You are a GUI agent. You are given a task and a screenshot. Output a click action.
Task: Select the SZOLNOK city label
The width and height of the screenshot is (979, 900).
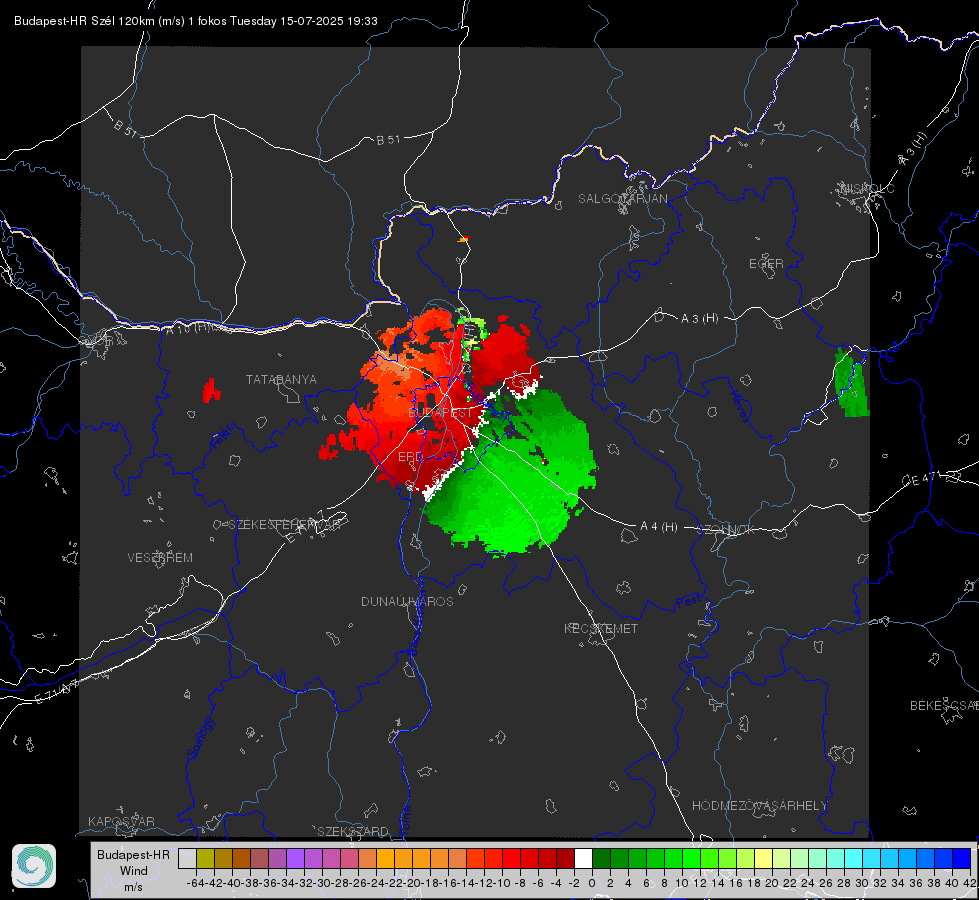pyautogui.click(x=726, y=530)
